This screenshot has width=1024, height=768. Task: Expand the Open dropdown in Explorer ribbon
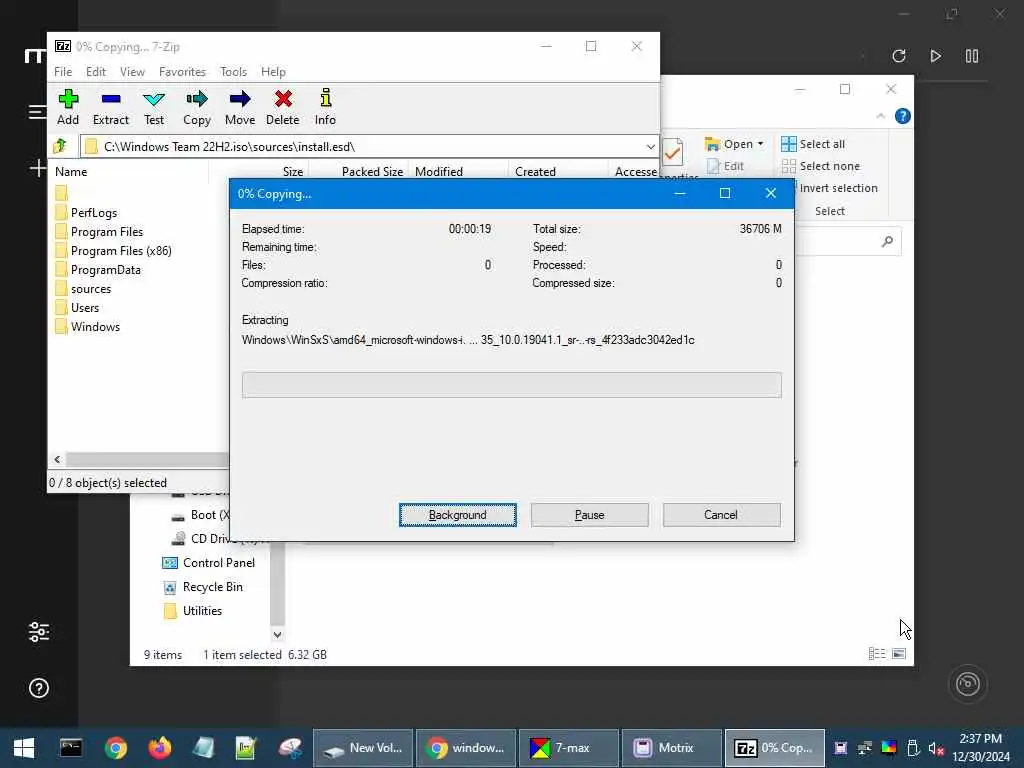coord(760,144)
